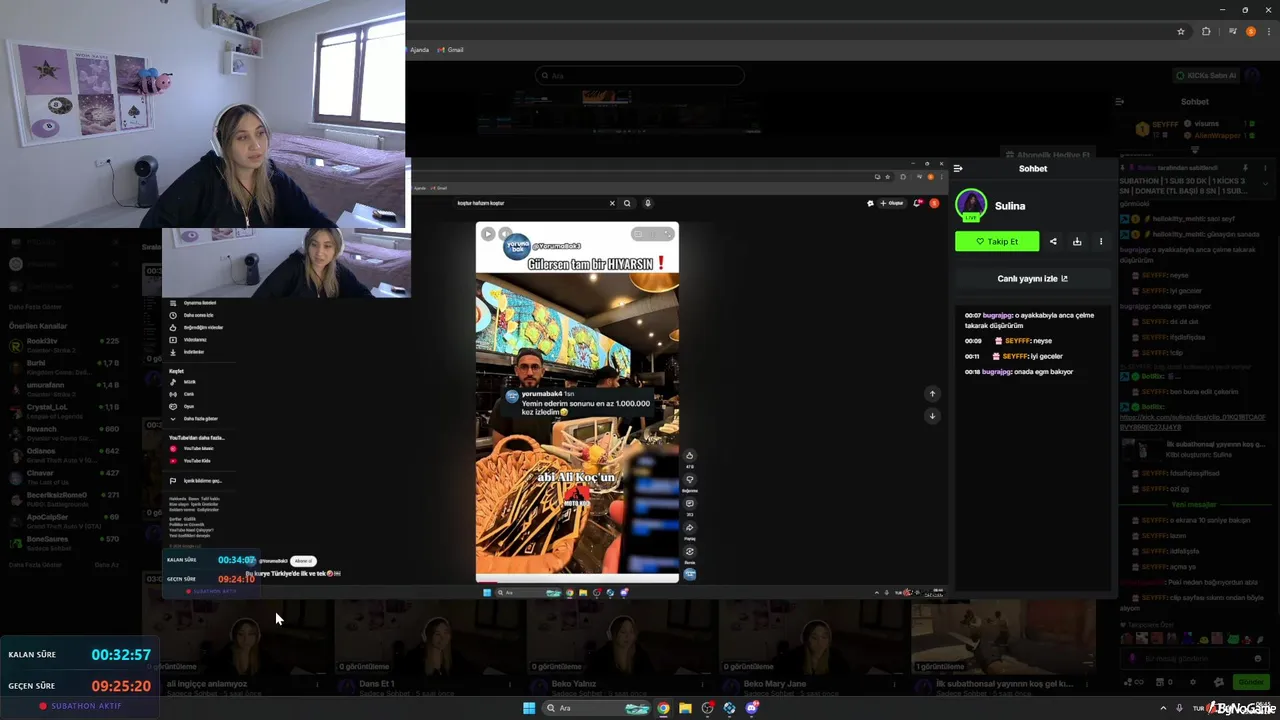
Task: Open the Canlı yayını izle link
Action: (x=1032, y=279)
